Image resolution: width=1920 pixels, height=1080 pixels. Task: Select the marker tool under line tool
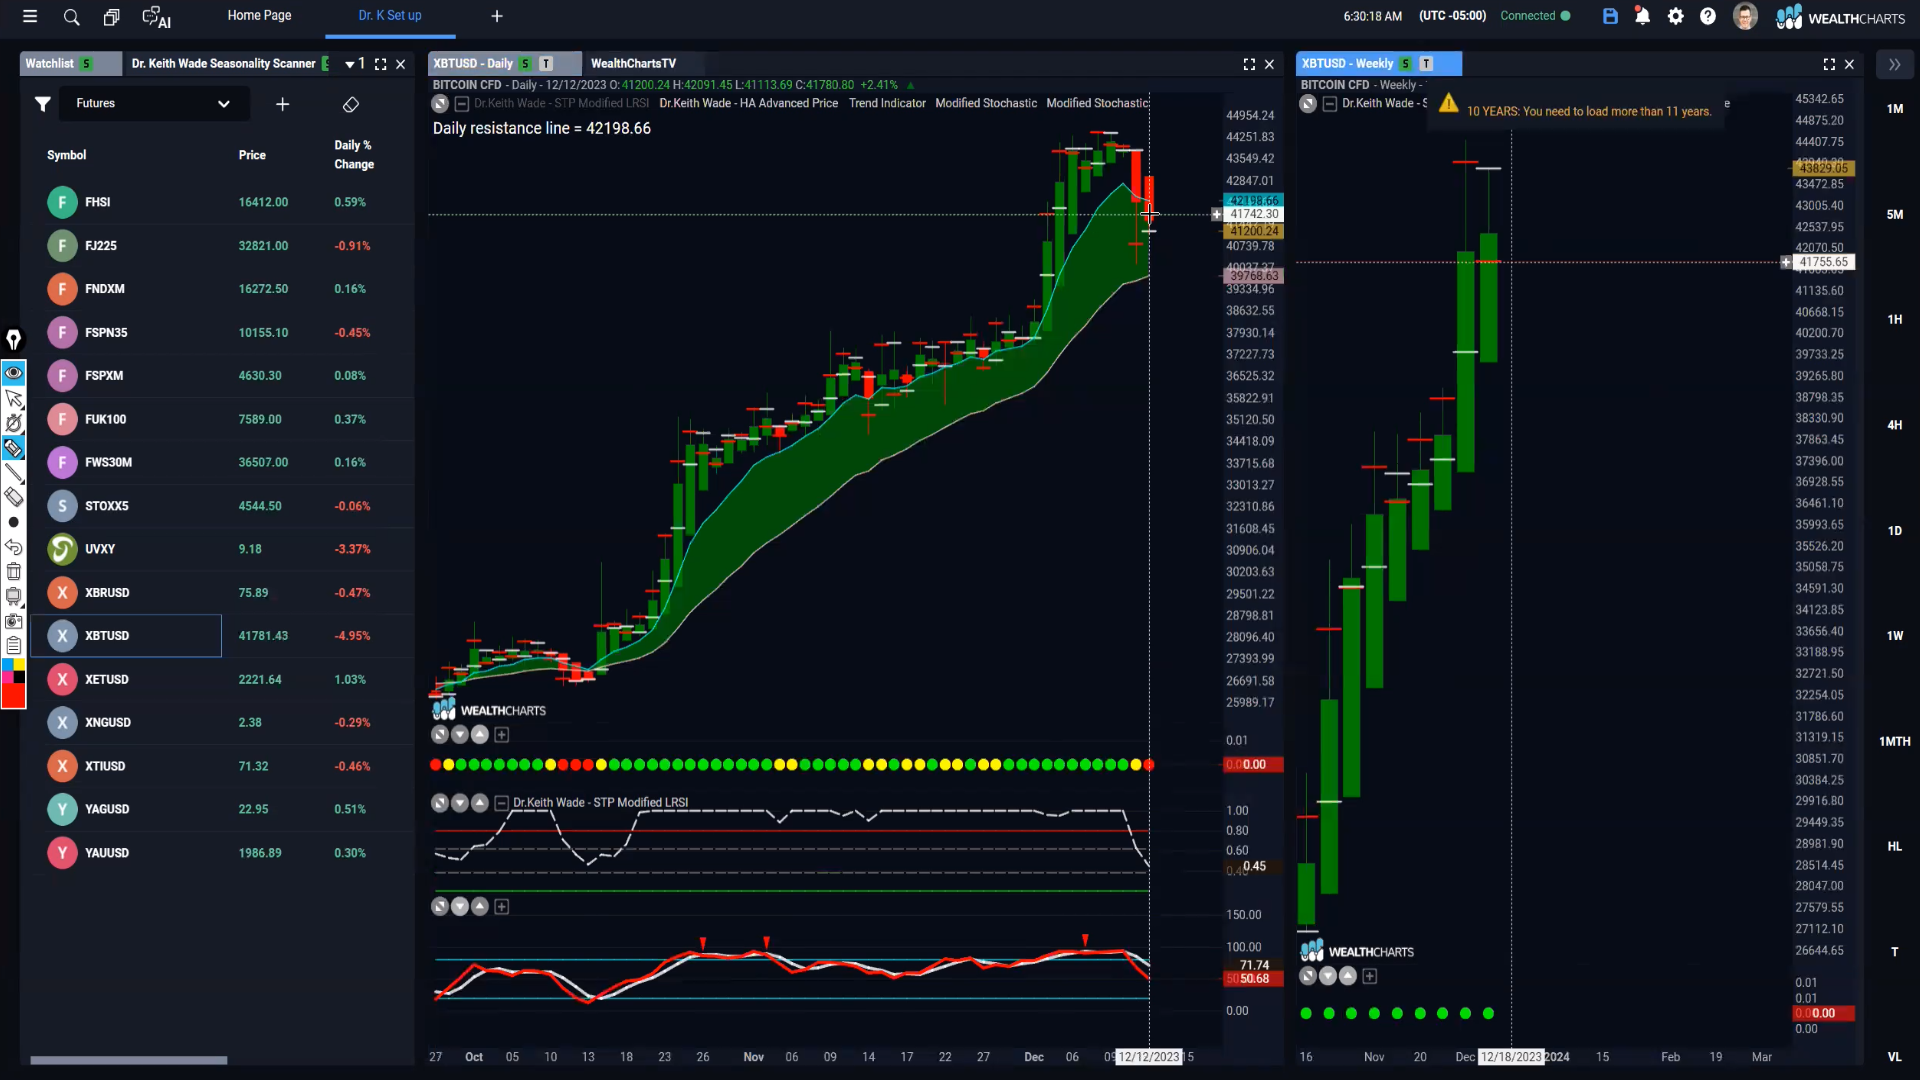point(13,497)
